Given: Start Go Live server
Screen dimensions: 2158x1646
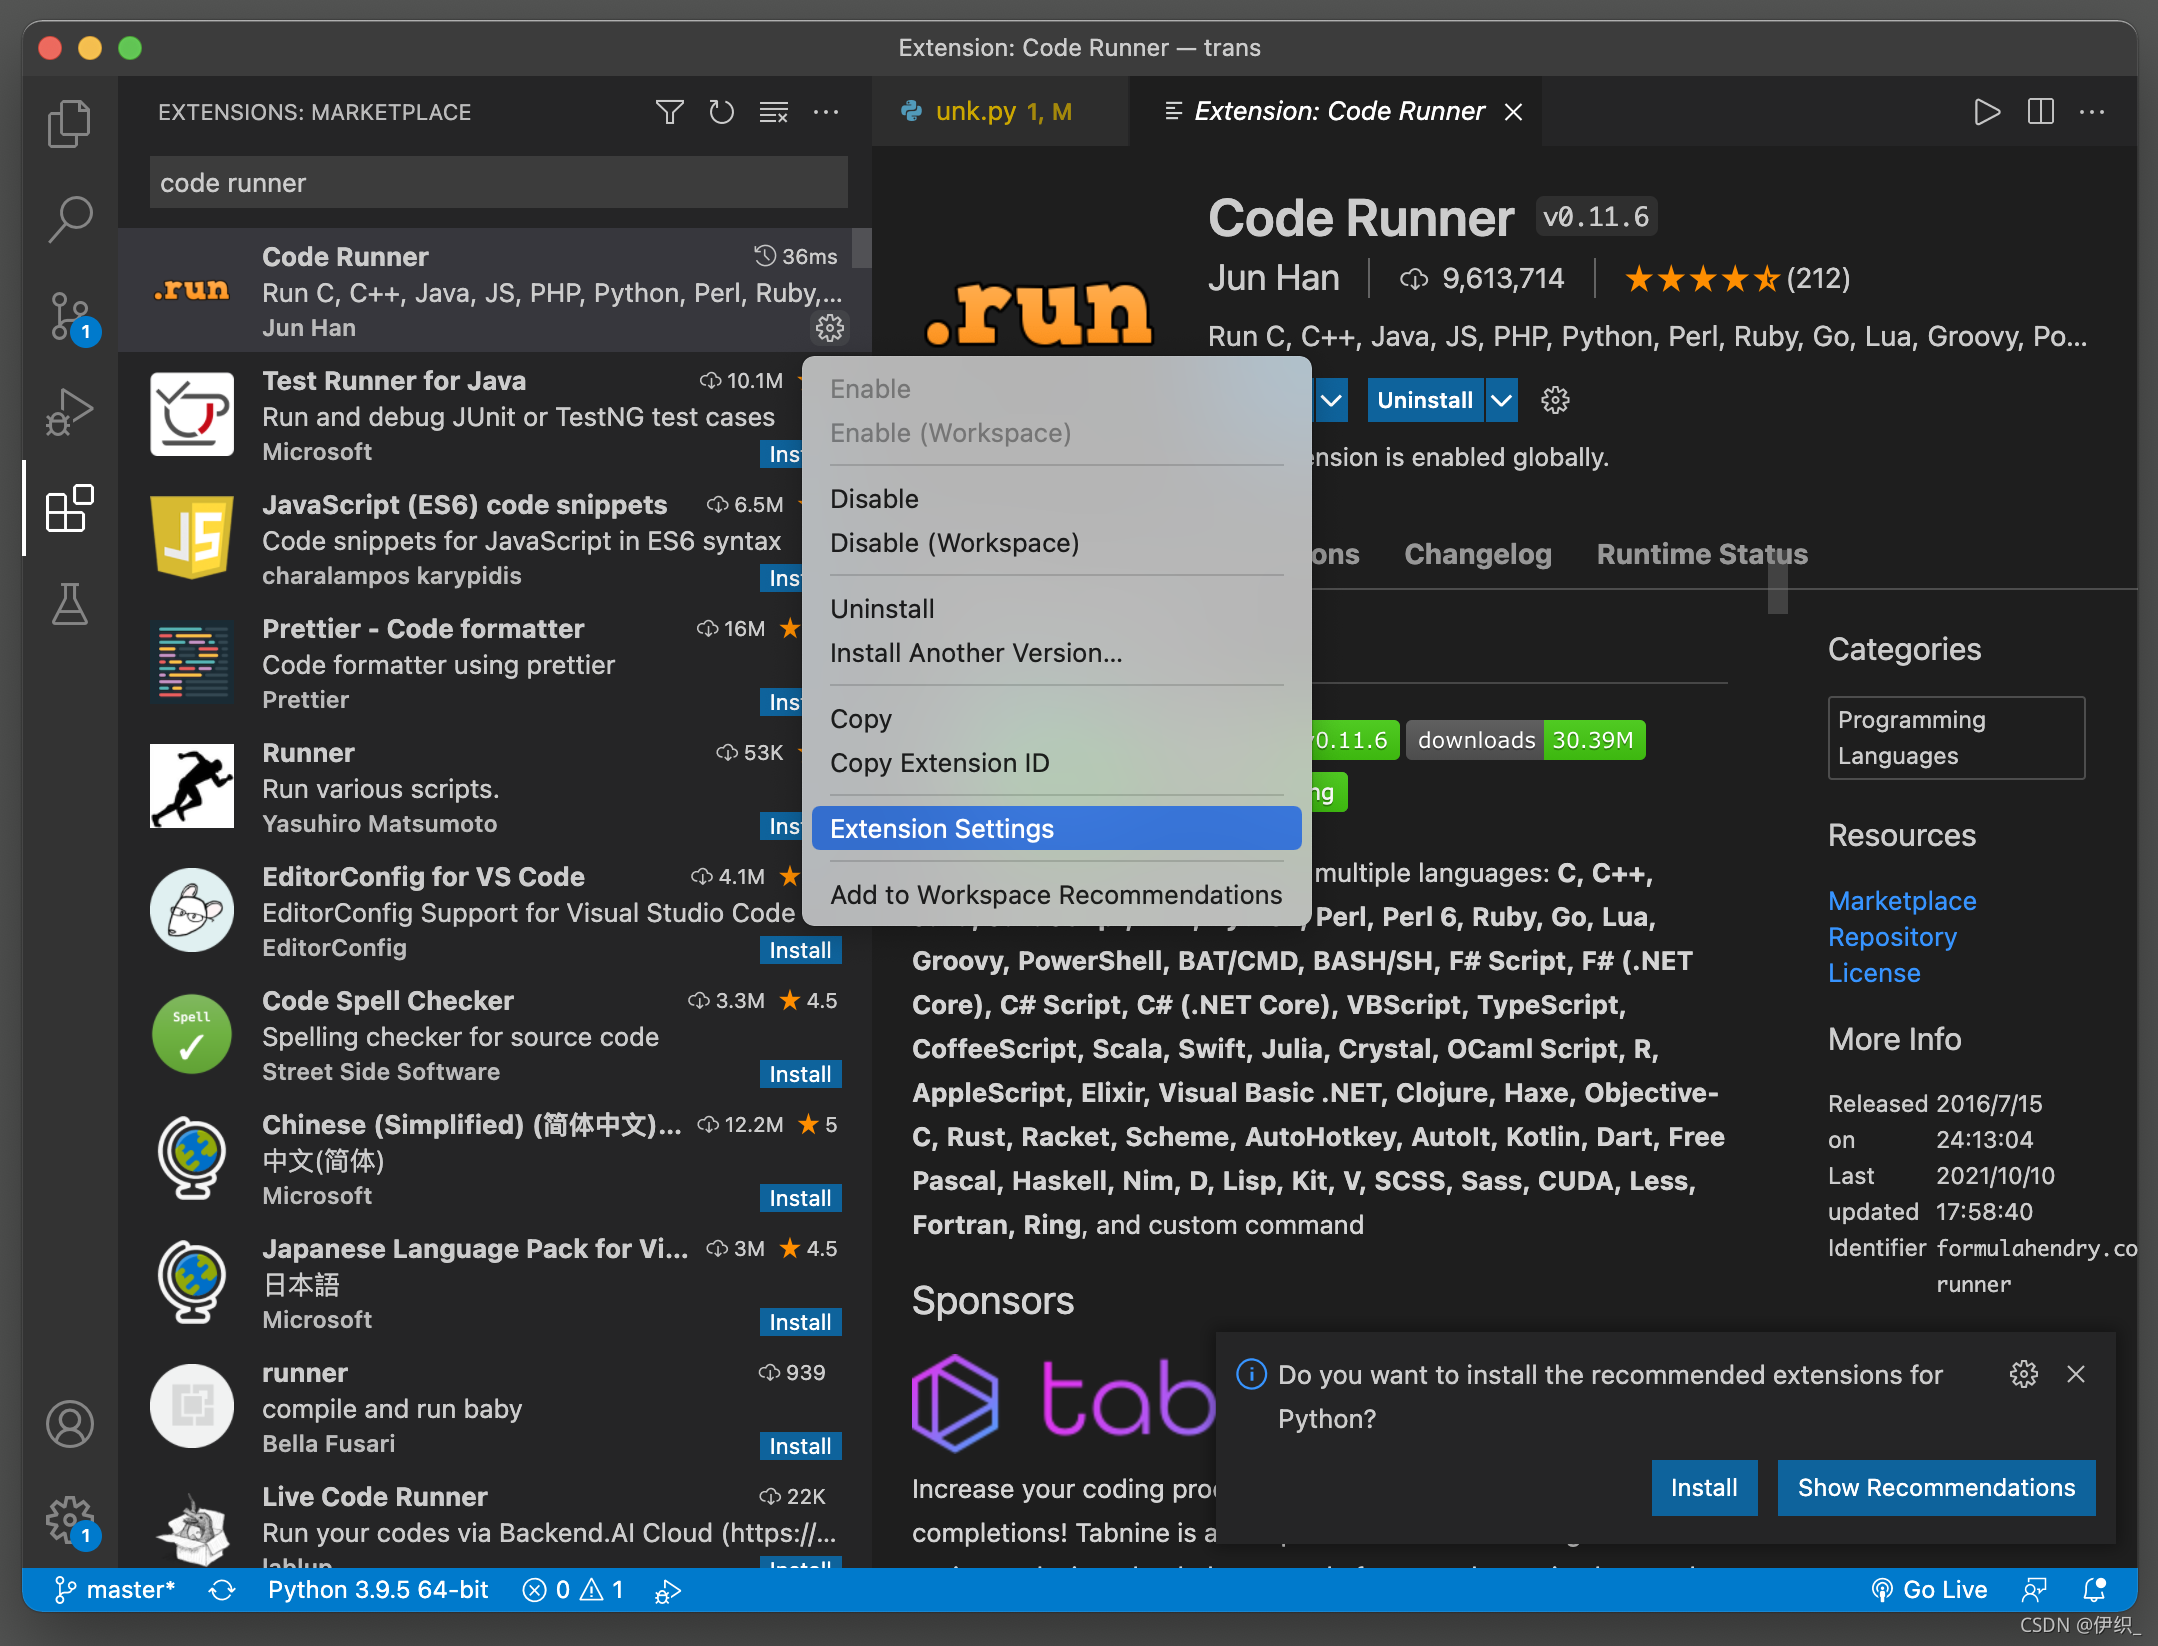Looking at the screenshot, I should pos(1929,1590).
